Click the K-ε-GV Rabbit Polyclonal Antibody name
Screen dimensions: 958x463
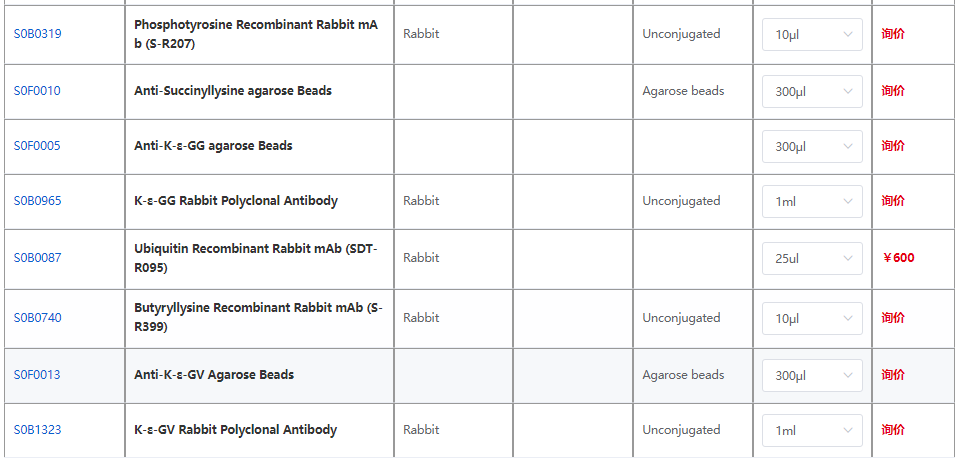235,430
